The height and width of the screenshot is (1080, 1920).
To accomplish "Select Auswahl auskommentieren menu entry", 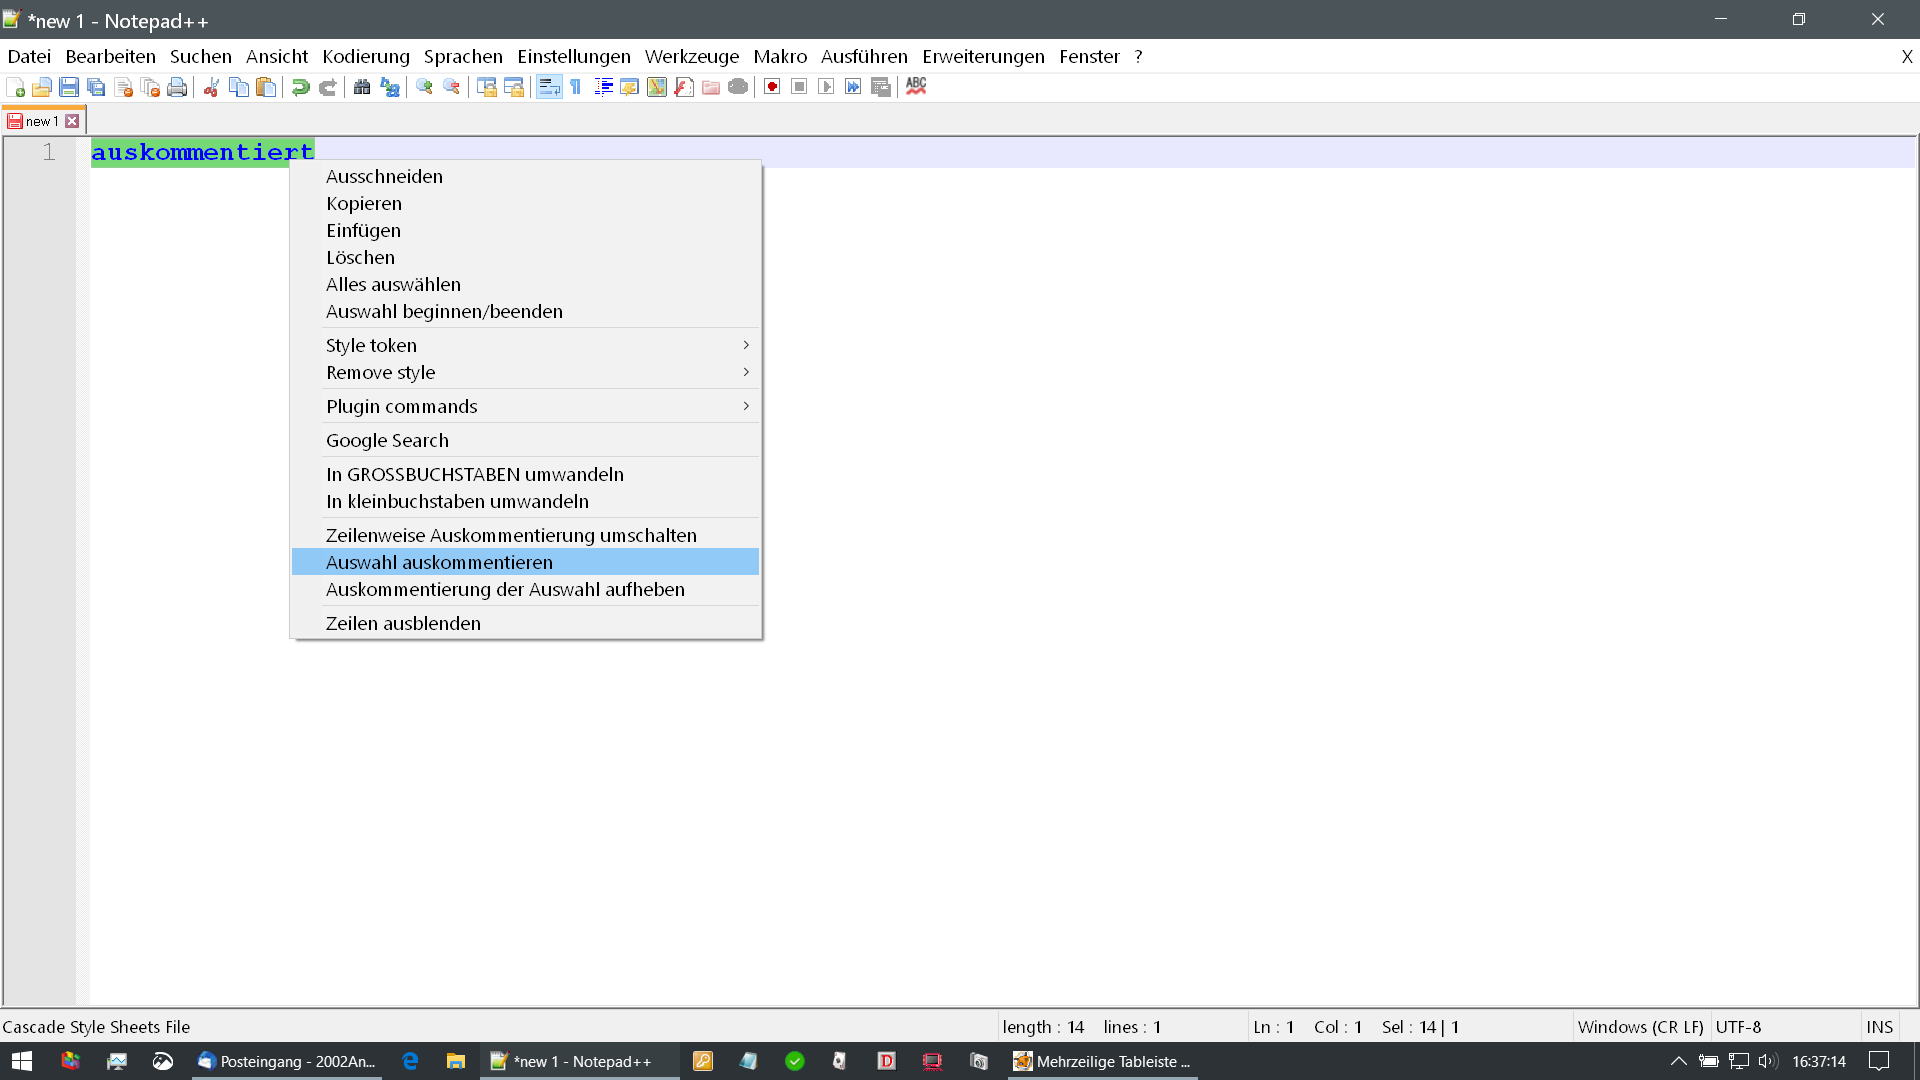I will pyautogui.click(x=439, y=562).
